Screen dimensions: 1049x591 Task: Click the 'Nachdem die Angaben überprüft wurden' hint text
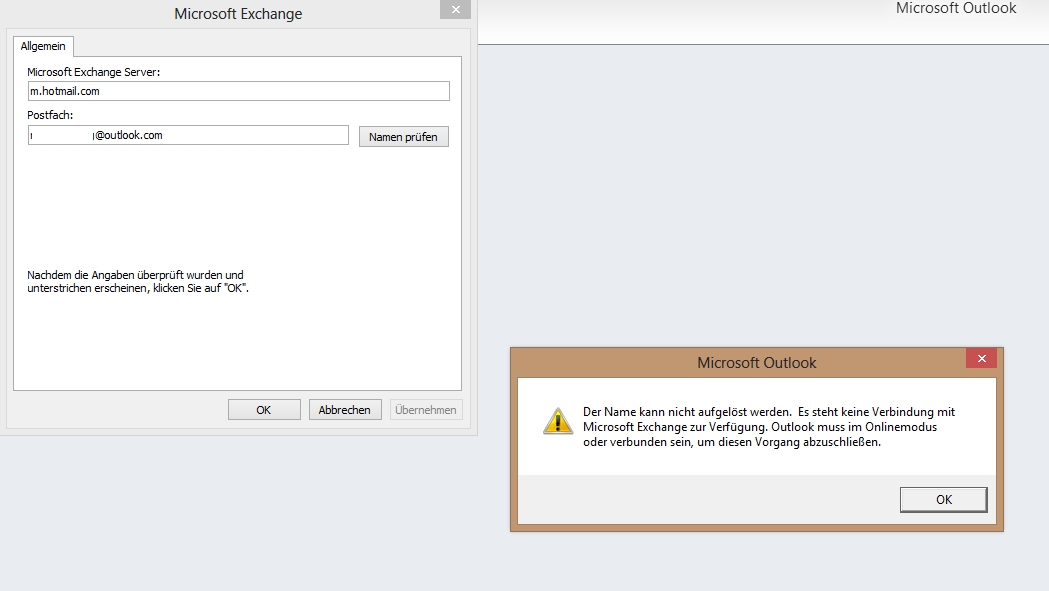point(138,282)
